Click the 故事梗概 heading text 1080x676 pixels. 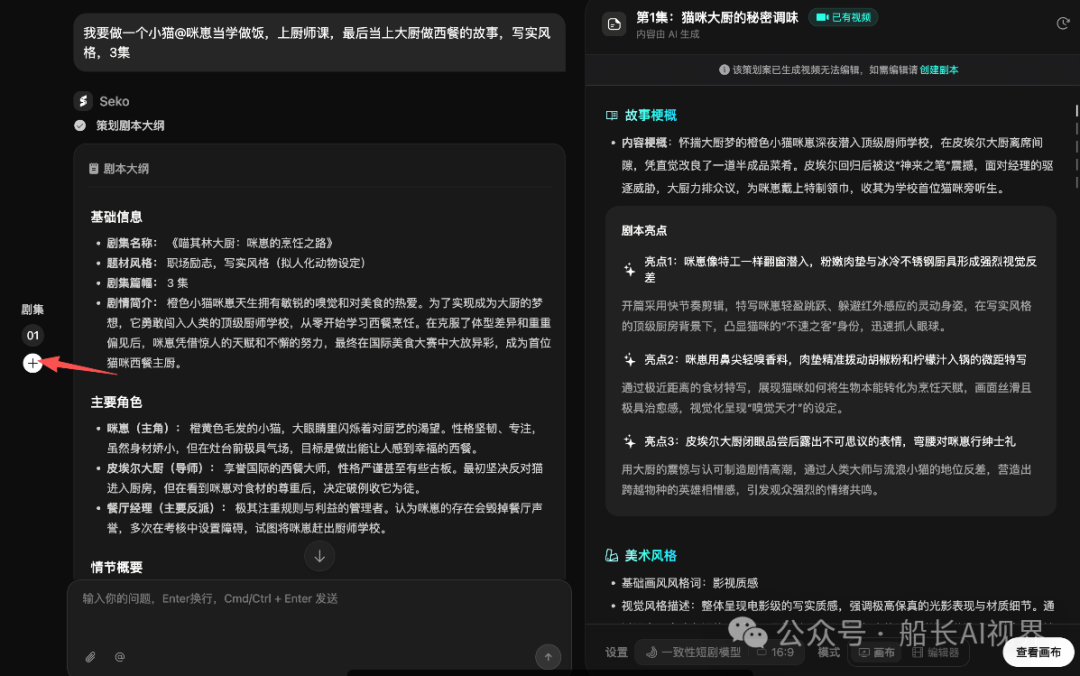click(x=650, y=115)
